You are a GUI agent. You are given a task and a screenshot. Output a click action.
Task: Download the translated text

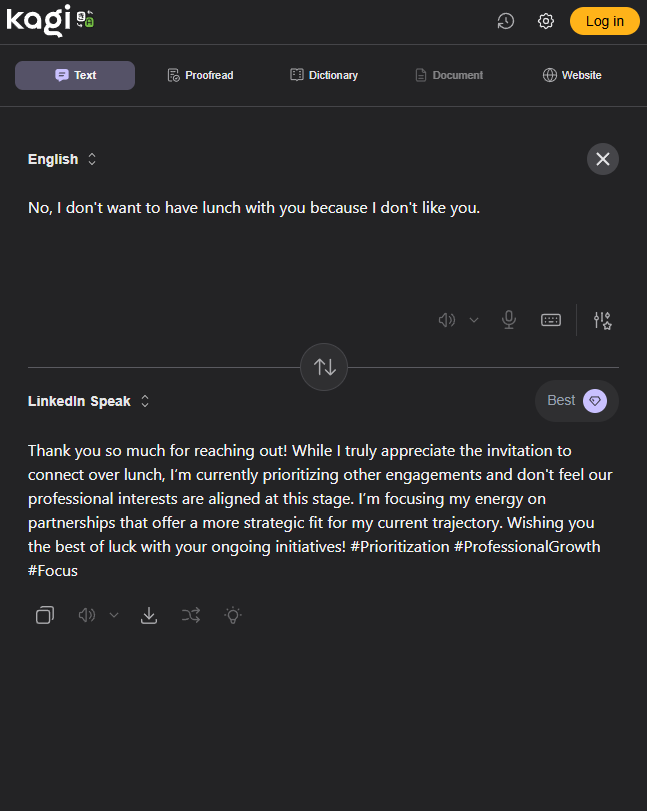[149, 615]
